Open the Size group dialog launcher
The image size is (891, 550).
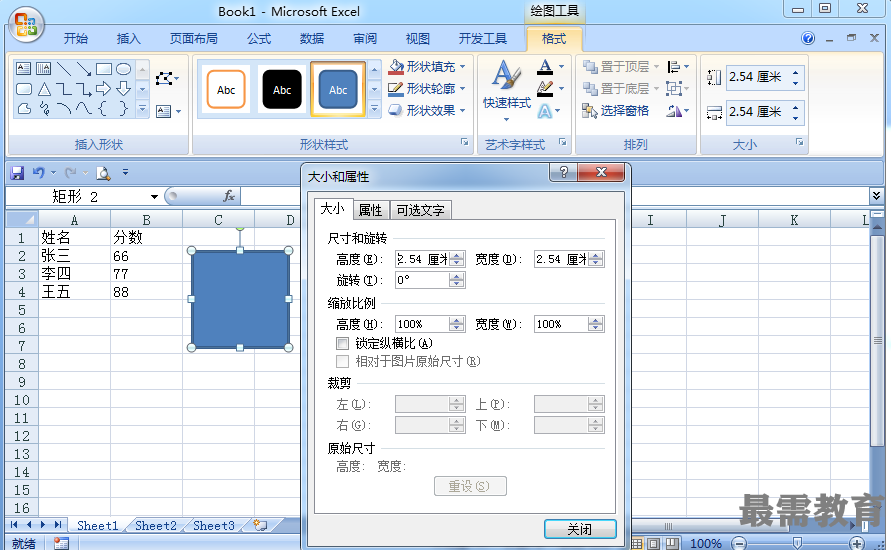coord(800,142)
